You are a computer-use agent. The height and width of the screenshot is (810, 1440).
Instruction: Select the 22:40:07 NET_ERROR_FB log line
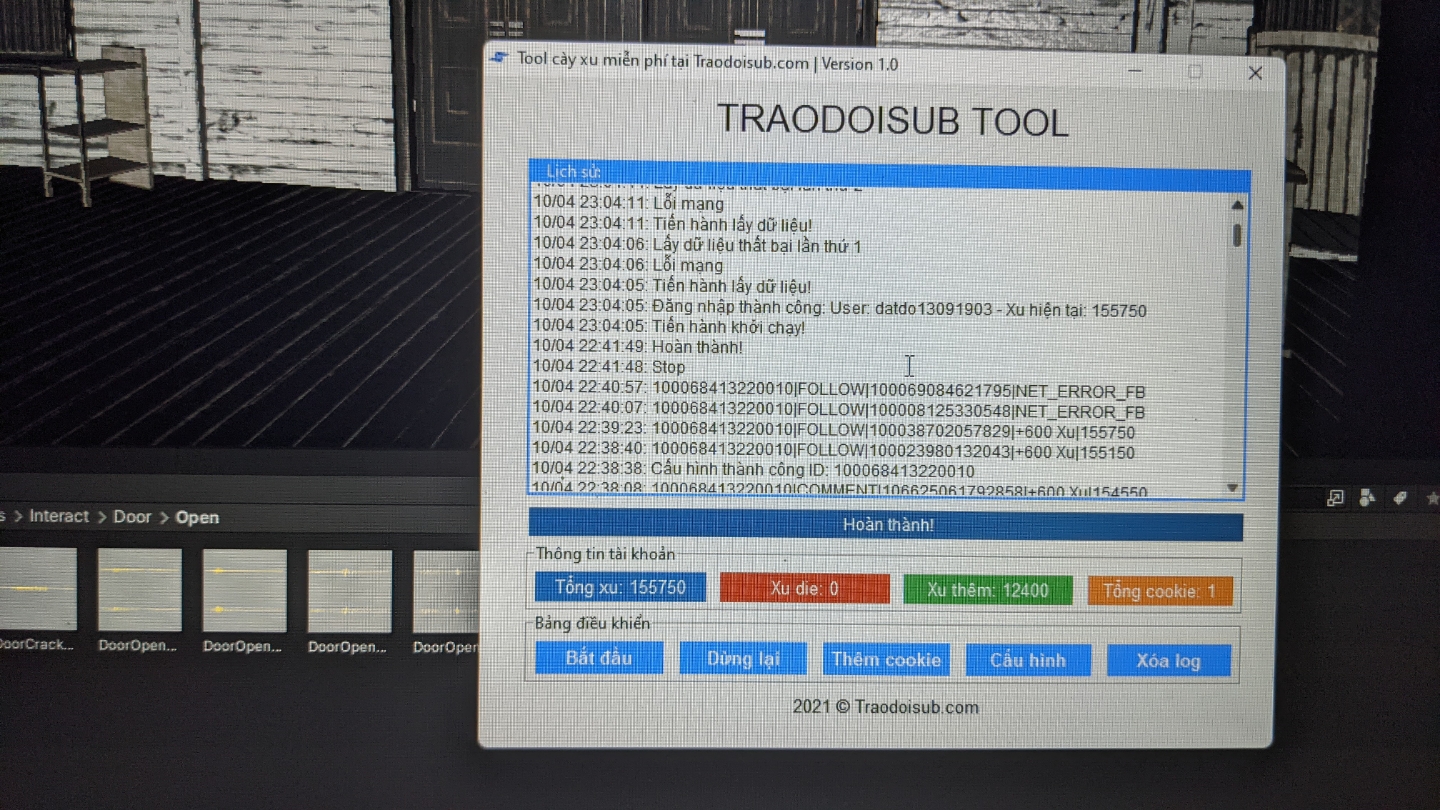click(839, 410)
